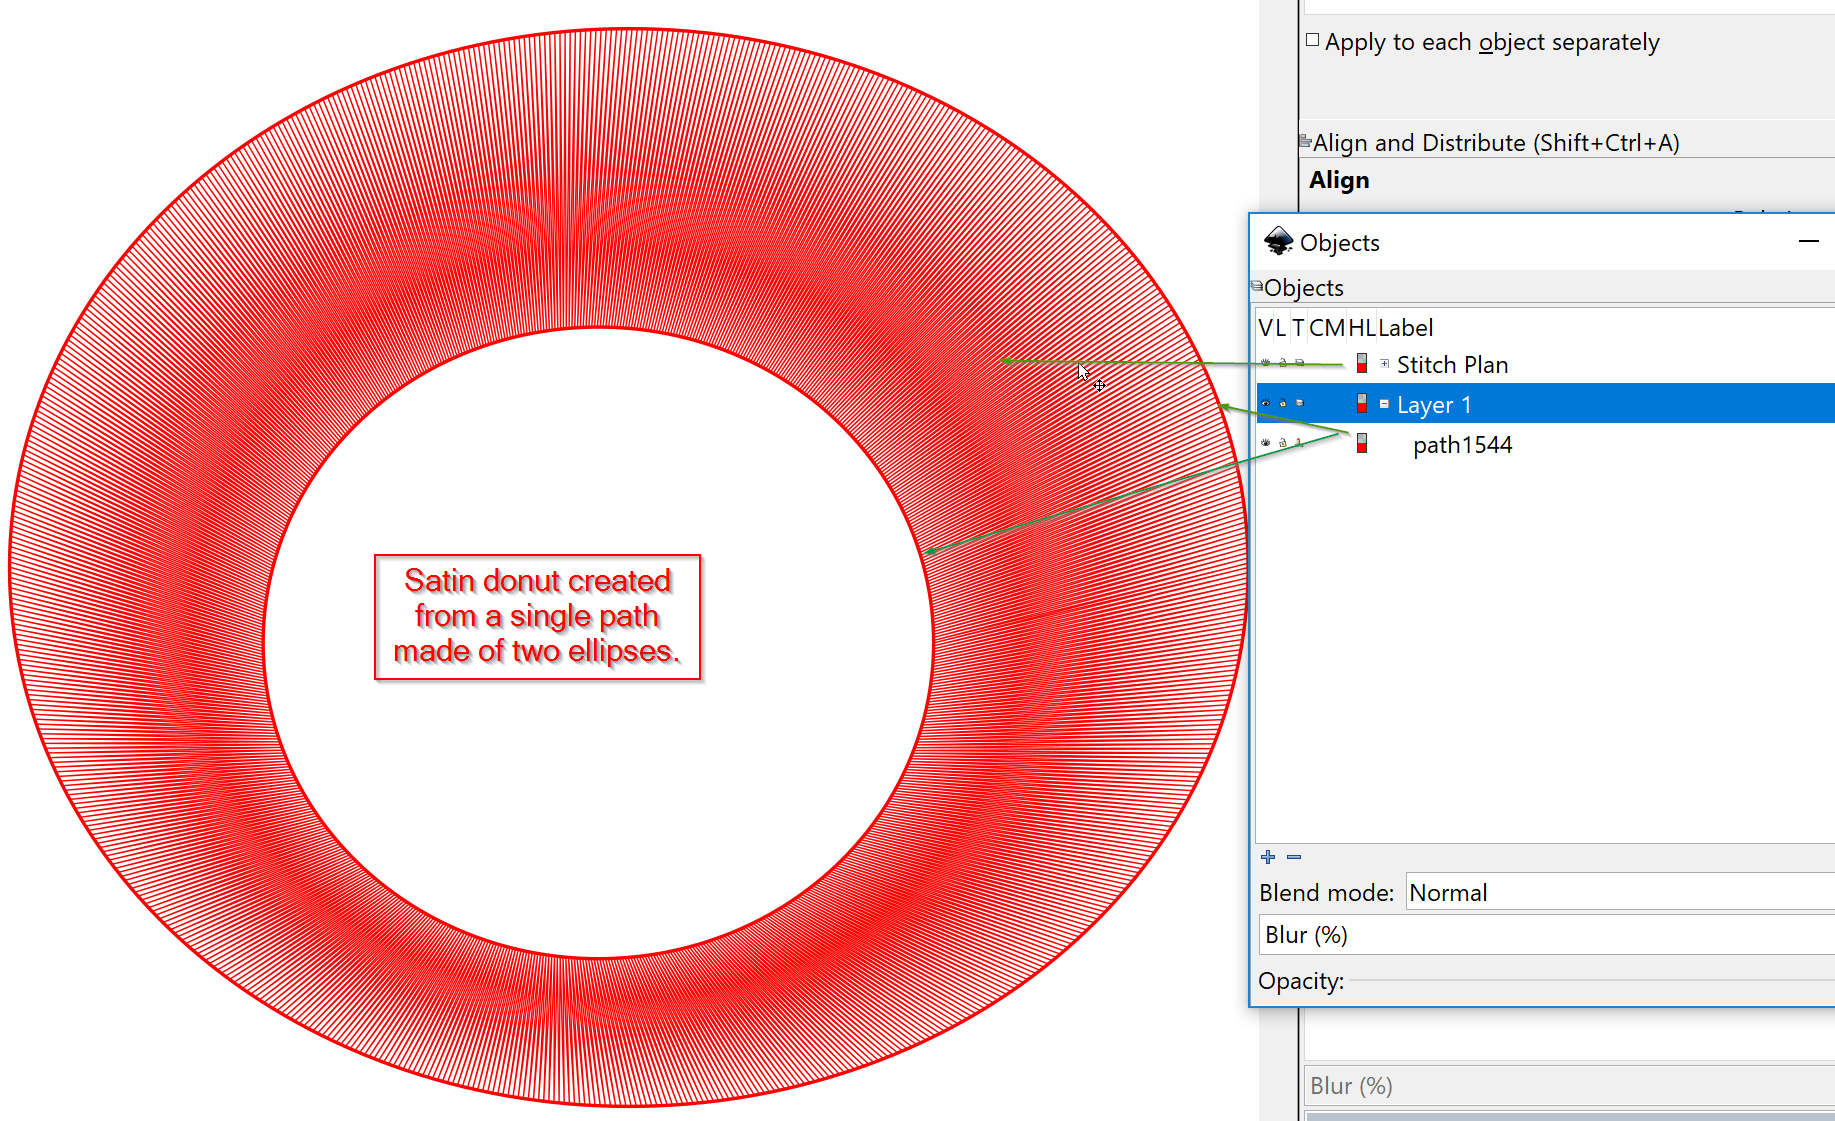Collapse the Layer 1 tree node
Viewport: 1835px width, 1121px height.
[x=1385, y=404]
